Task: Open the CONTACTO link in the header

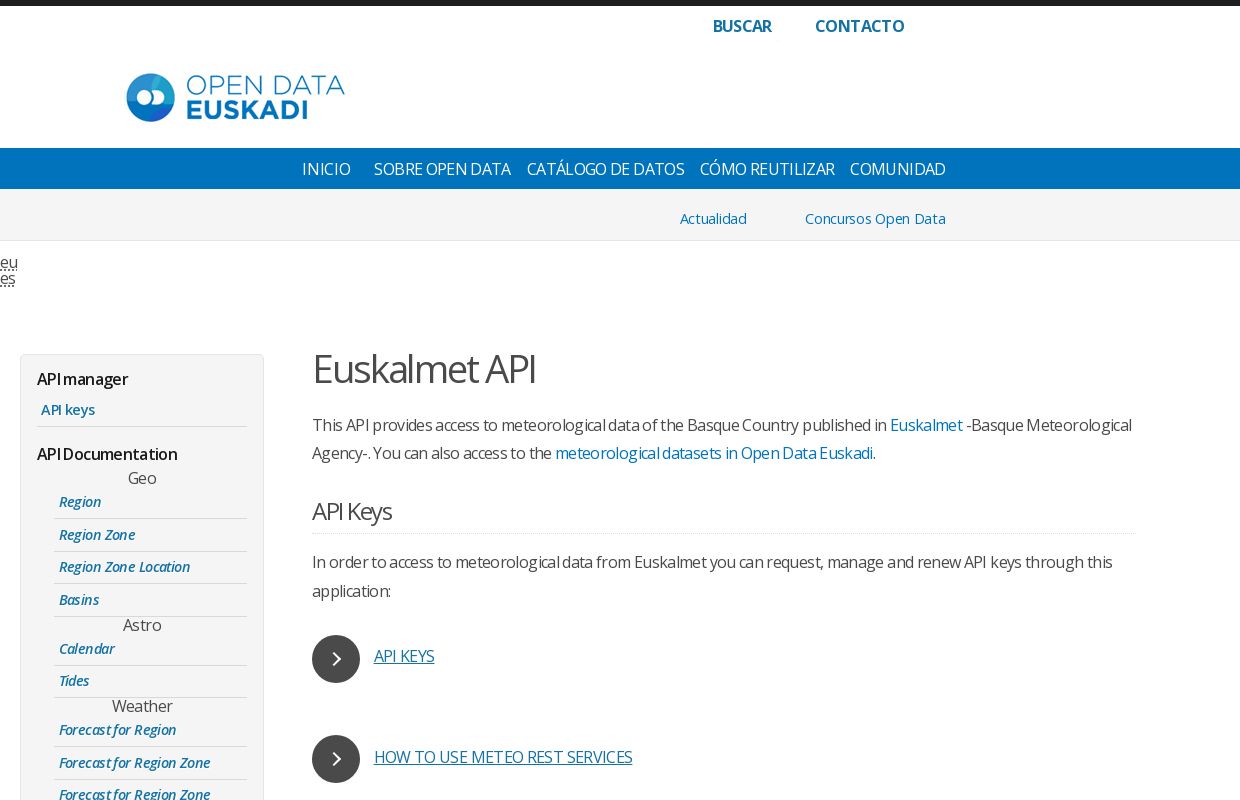Action: coord(859,26)
